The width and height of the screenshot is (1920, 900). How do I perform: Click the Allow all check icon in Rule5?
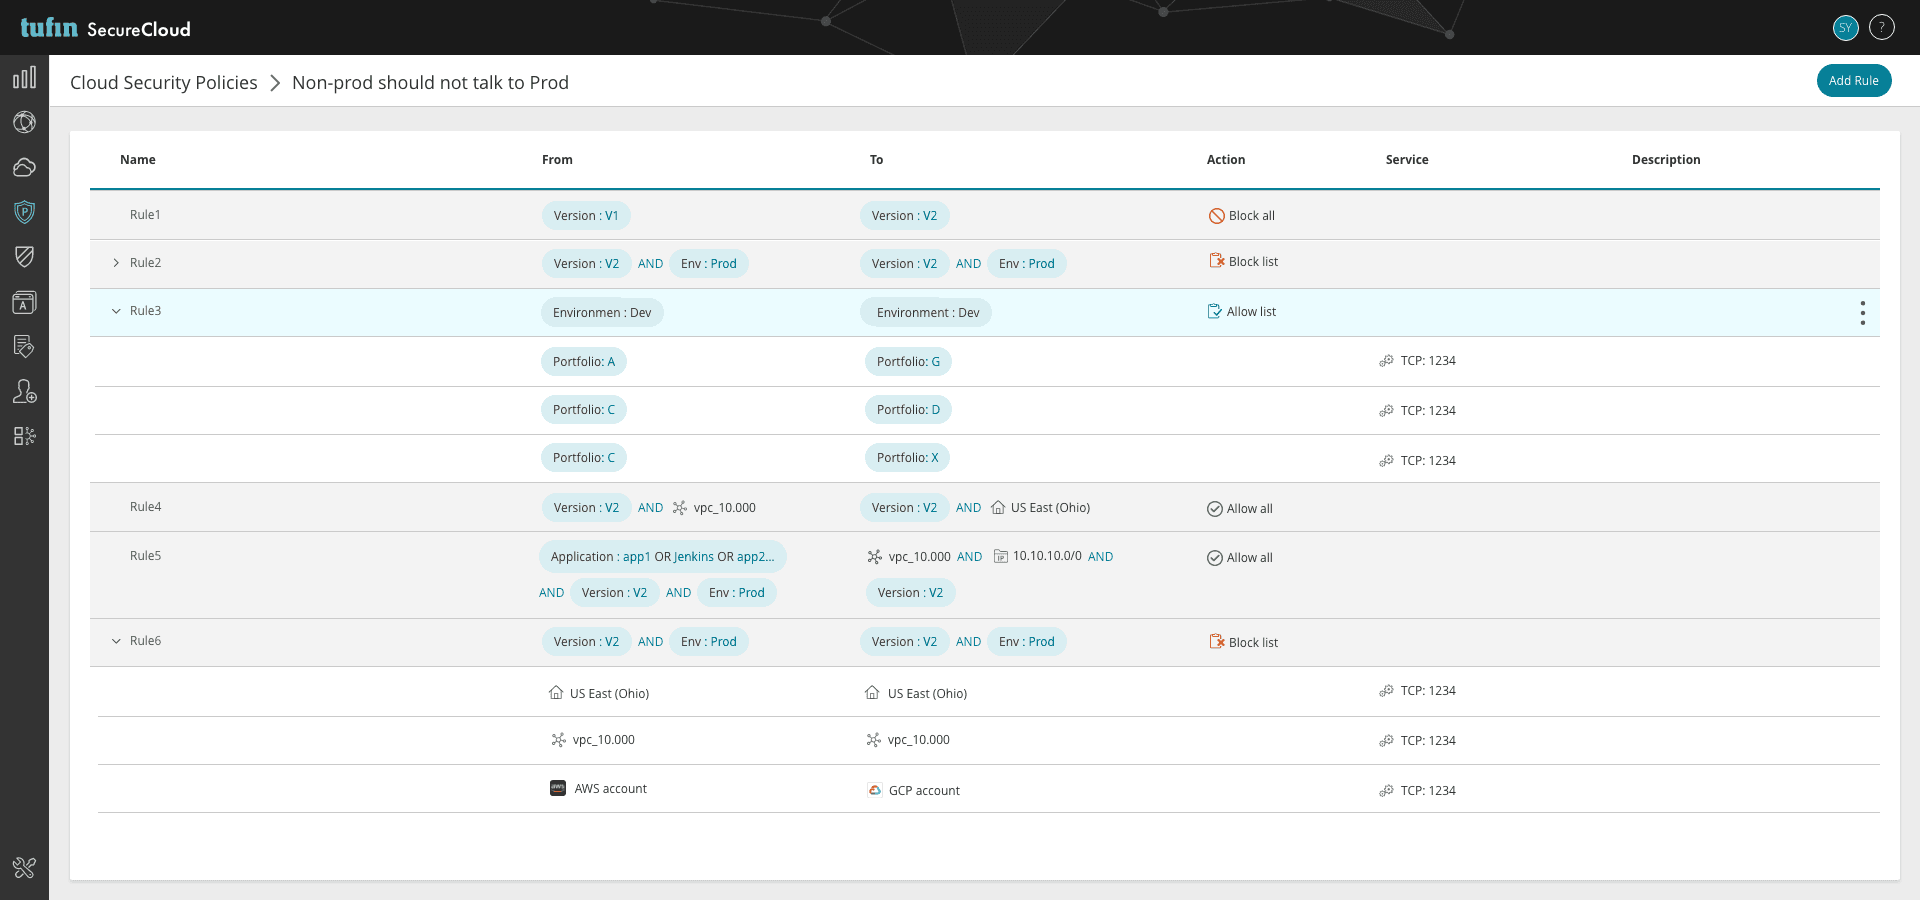pos(1215,558)
